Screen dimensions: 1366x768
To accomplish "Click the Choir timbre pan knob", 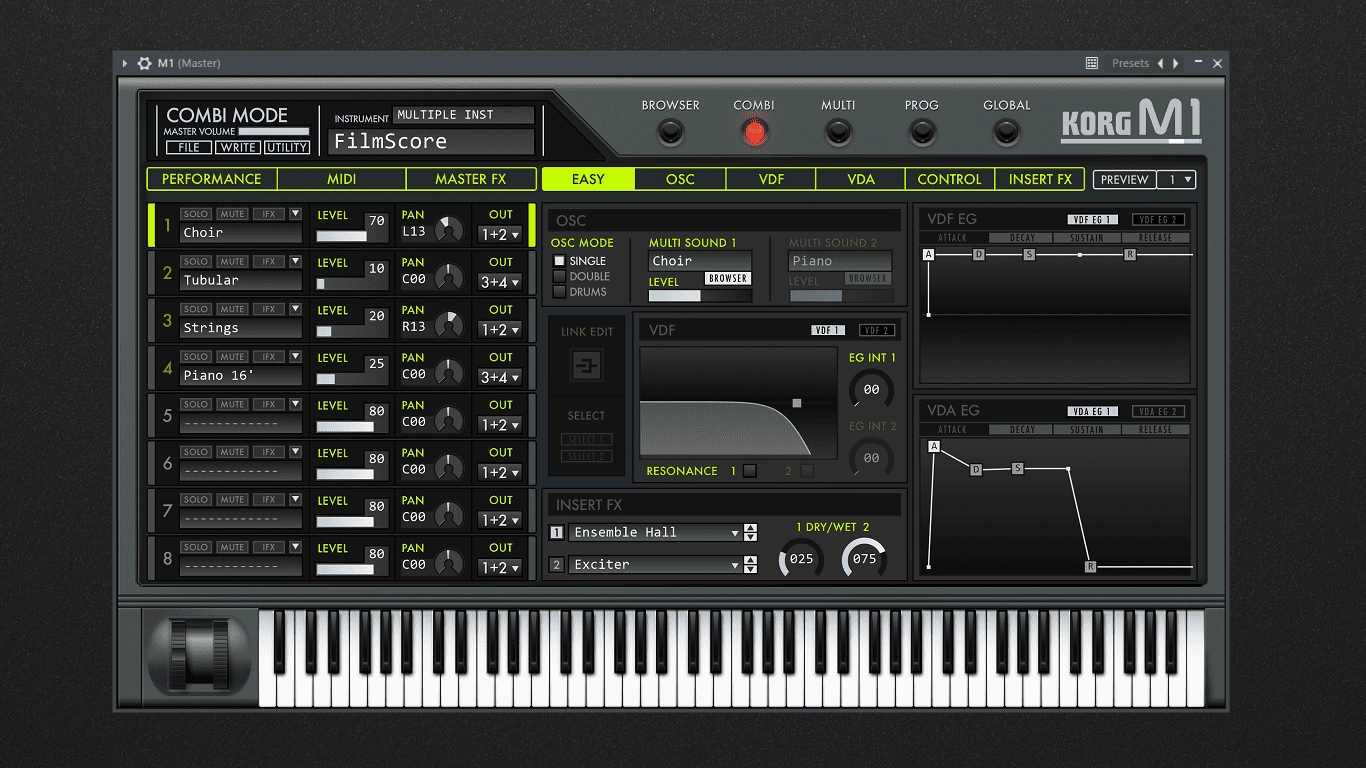I will click(449, 229).
